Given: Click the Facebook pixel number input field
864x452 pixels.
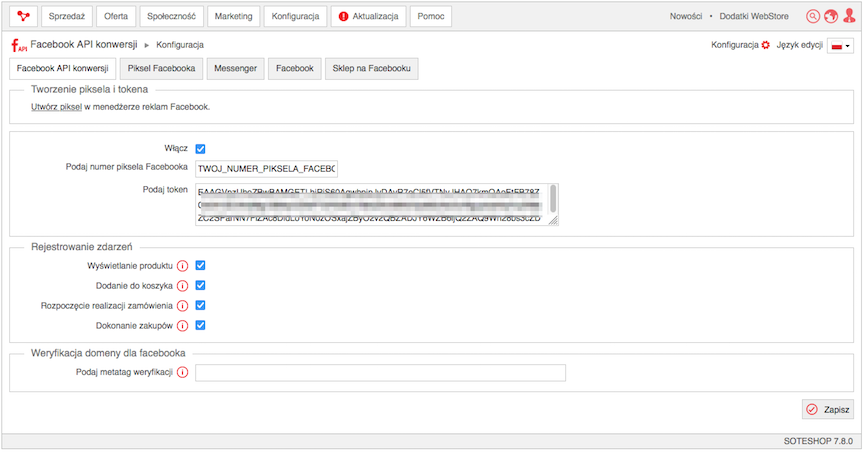Looking at the screenshot, I should 266,169.
